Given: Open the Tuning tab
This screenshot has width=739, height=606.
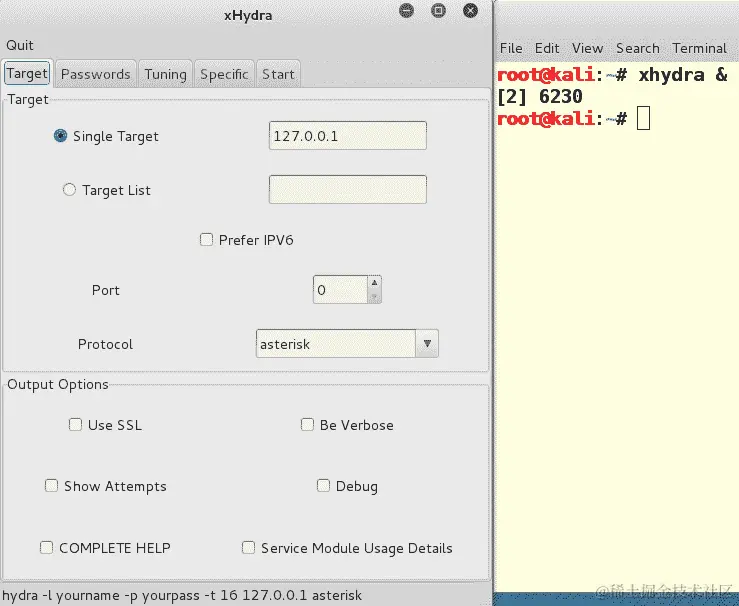Looking at the screenshot, I should (165, 74).
